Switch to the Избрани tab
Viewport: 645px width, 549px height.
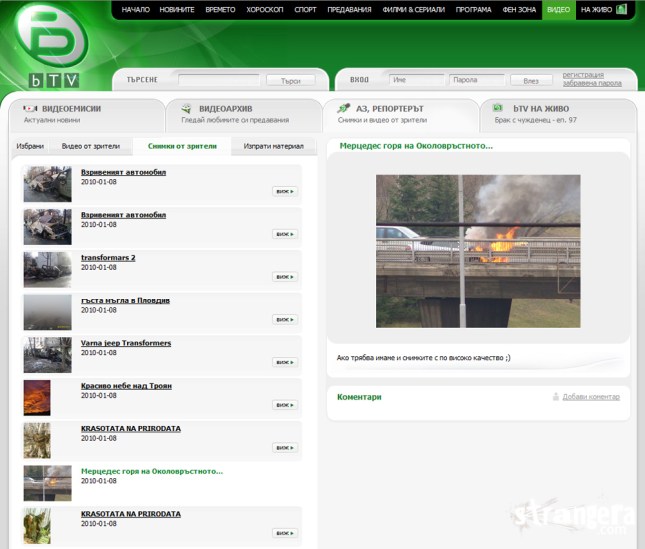pos(30,146)
